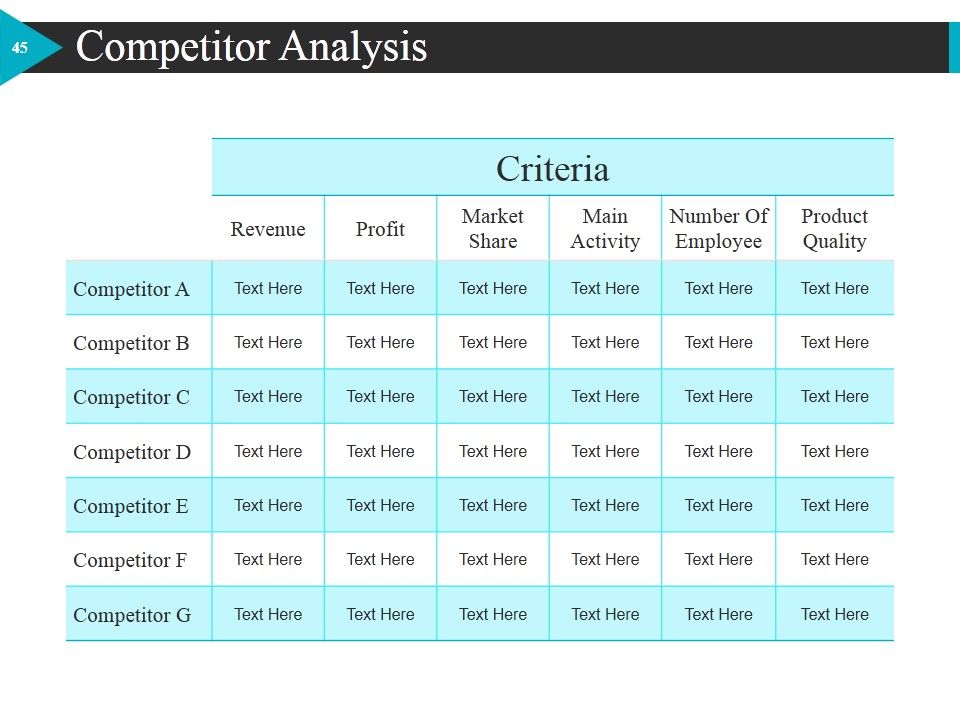Viewport: 960px width, 720px height.
Task: Select the Competitor Analysis title
Action: coord(251,47)
